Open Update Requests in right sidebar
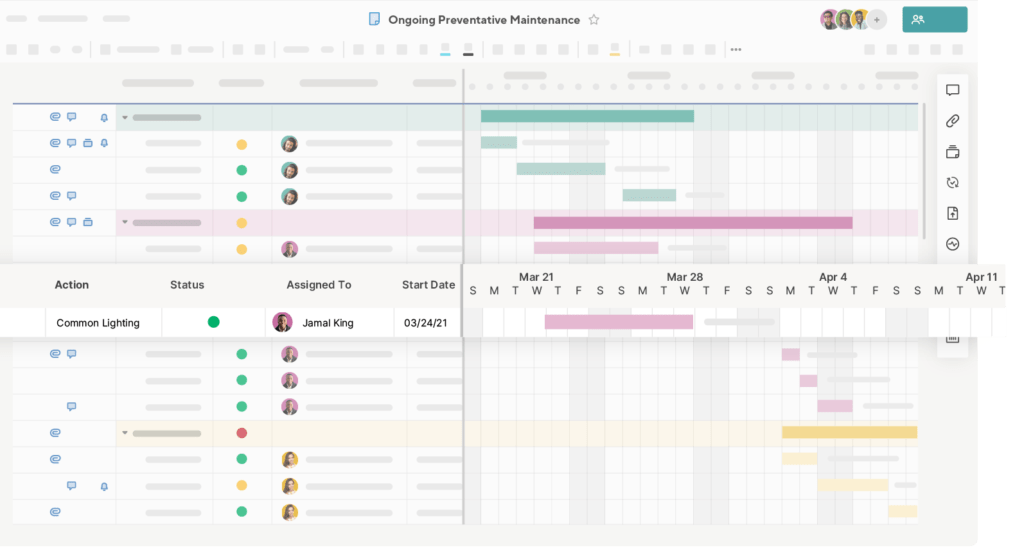 (x=952, y=183)
